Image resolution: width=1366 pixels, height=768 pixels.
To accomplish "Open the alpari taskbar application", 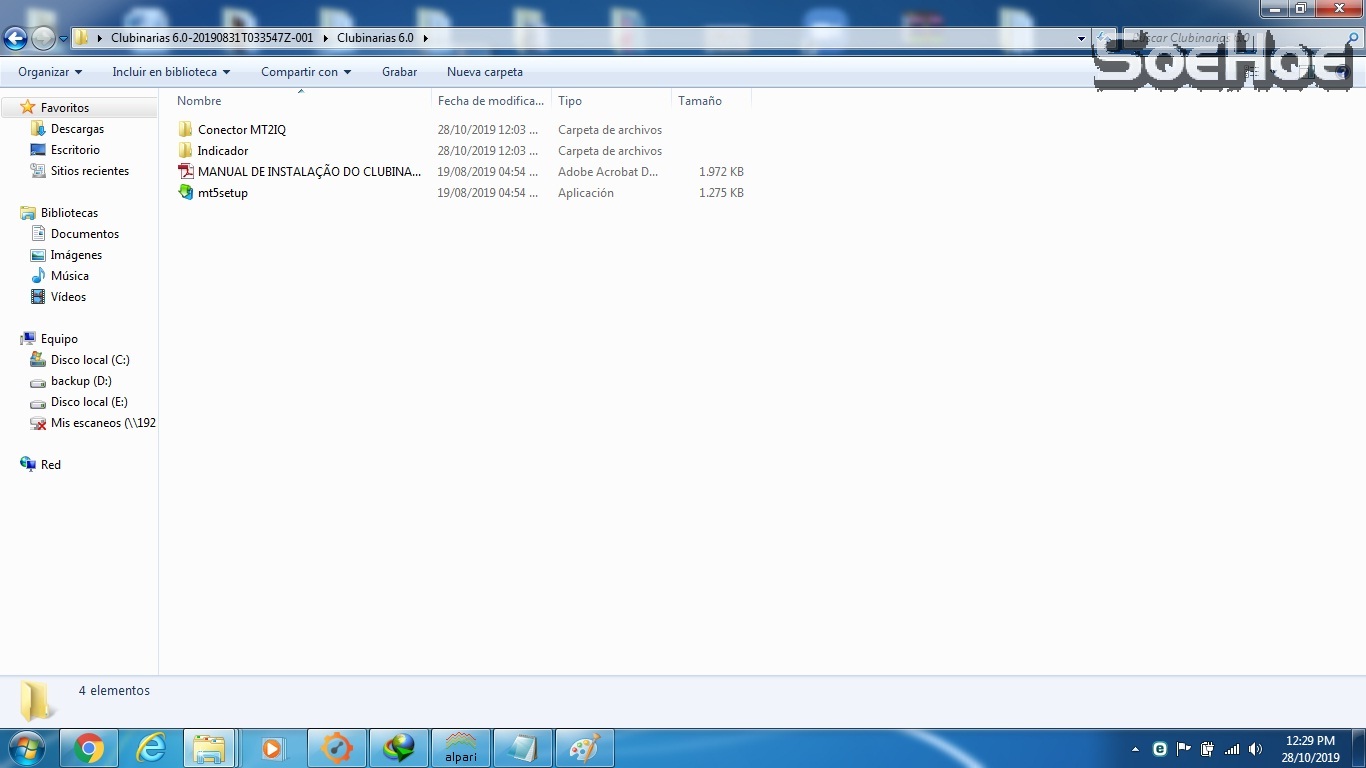I will coord(460,748).
